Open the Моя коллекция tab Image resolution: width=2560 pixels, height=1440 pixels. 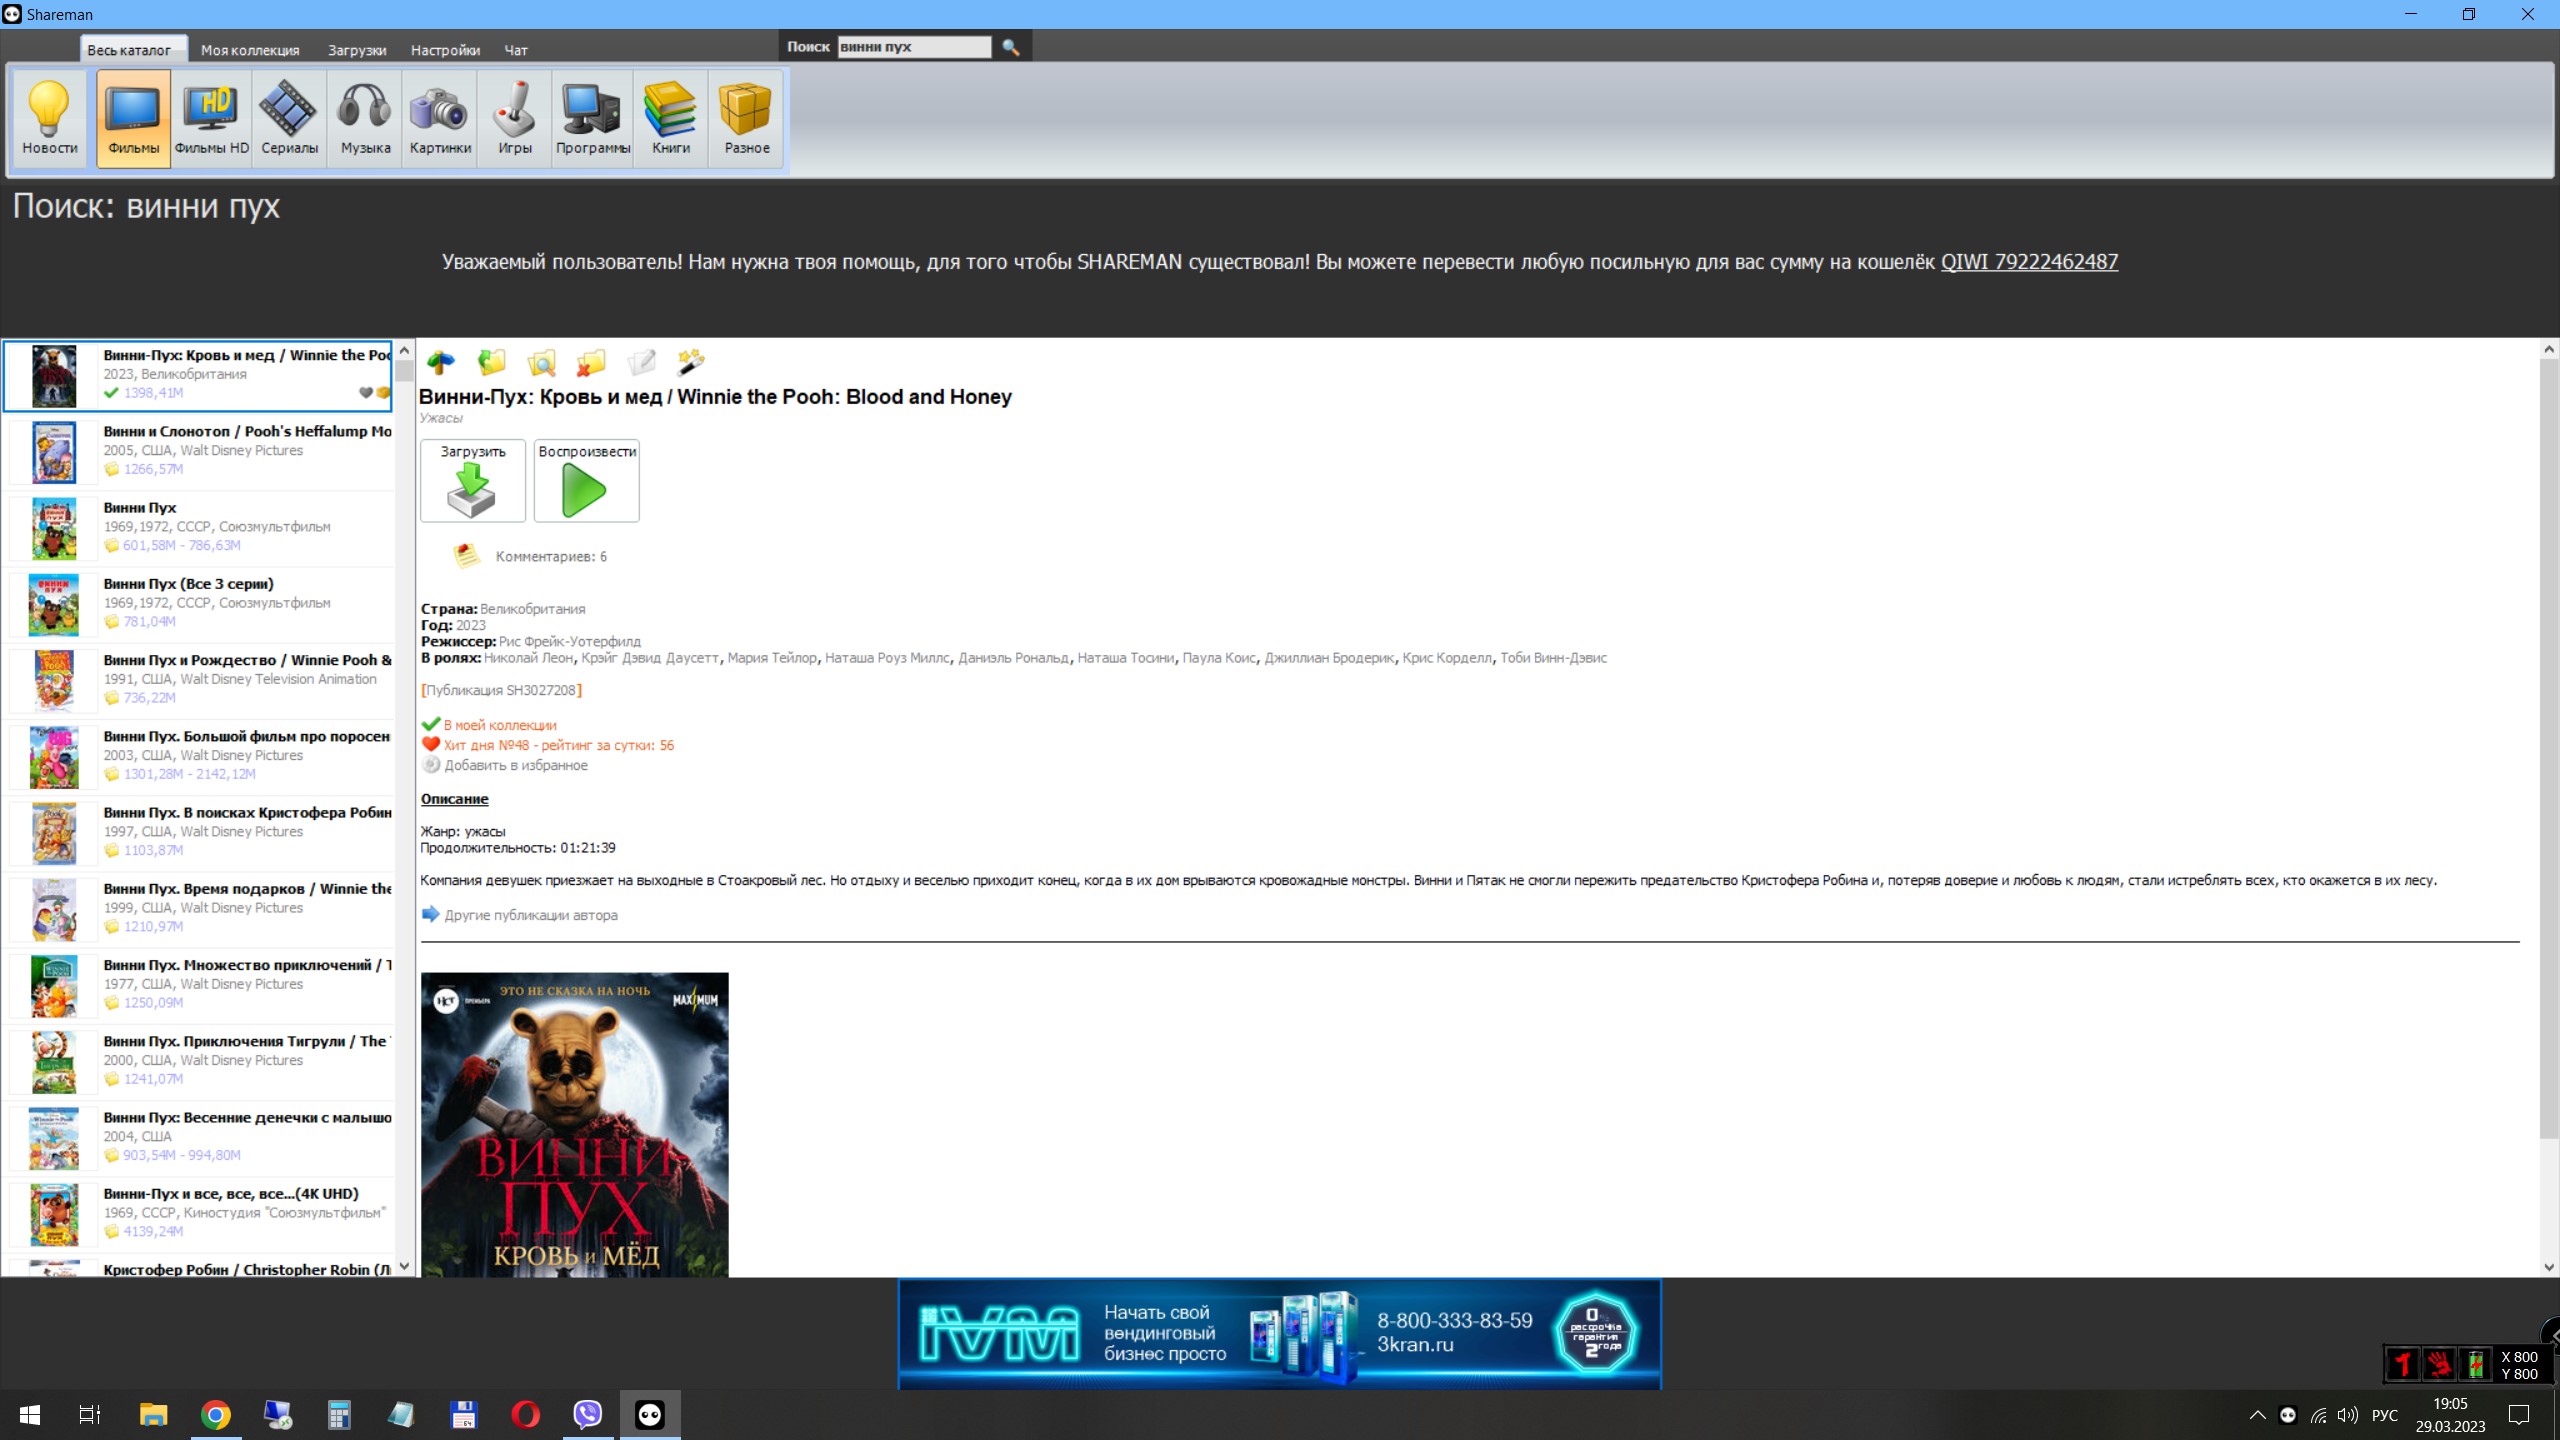[250, 50]
